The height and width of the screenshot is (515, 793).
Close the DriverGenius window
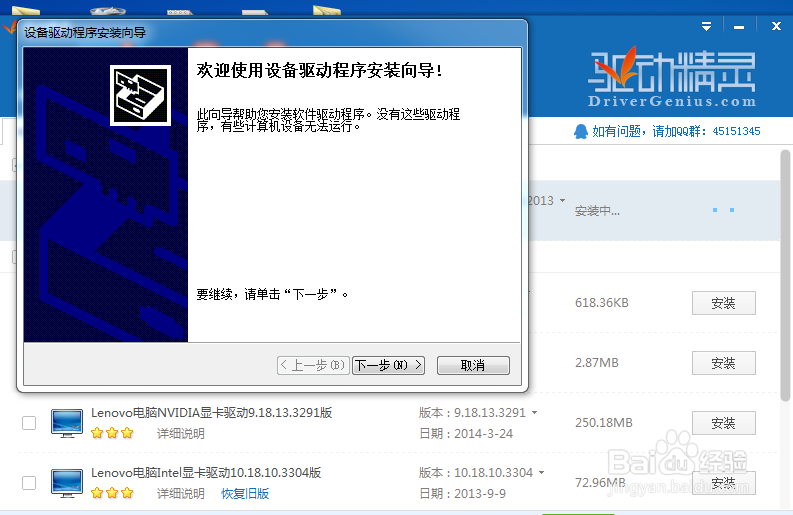point(776,26)
